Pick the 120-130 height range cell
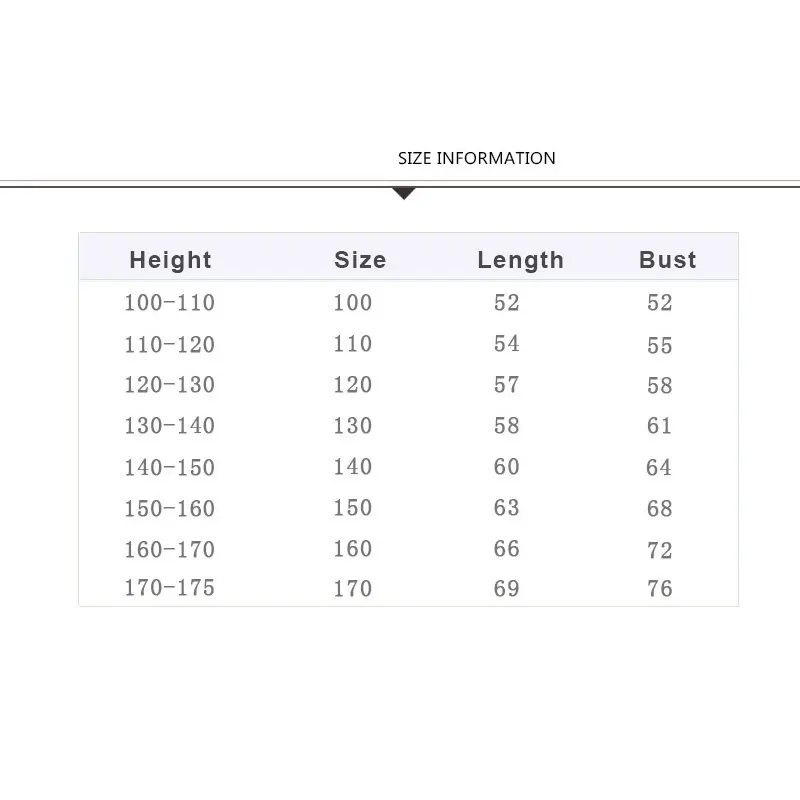The height and width of the screenshot is (800, 800). (x=169, y=385)
